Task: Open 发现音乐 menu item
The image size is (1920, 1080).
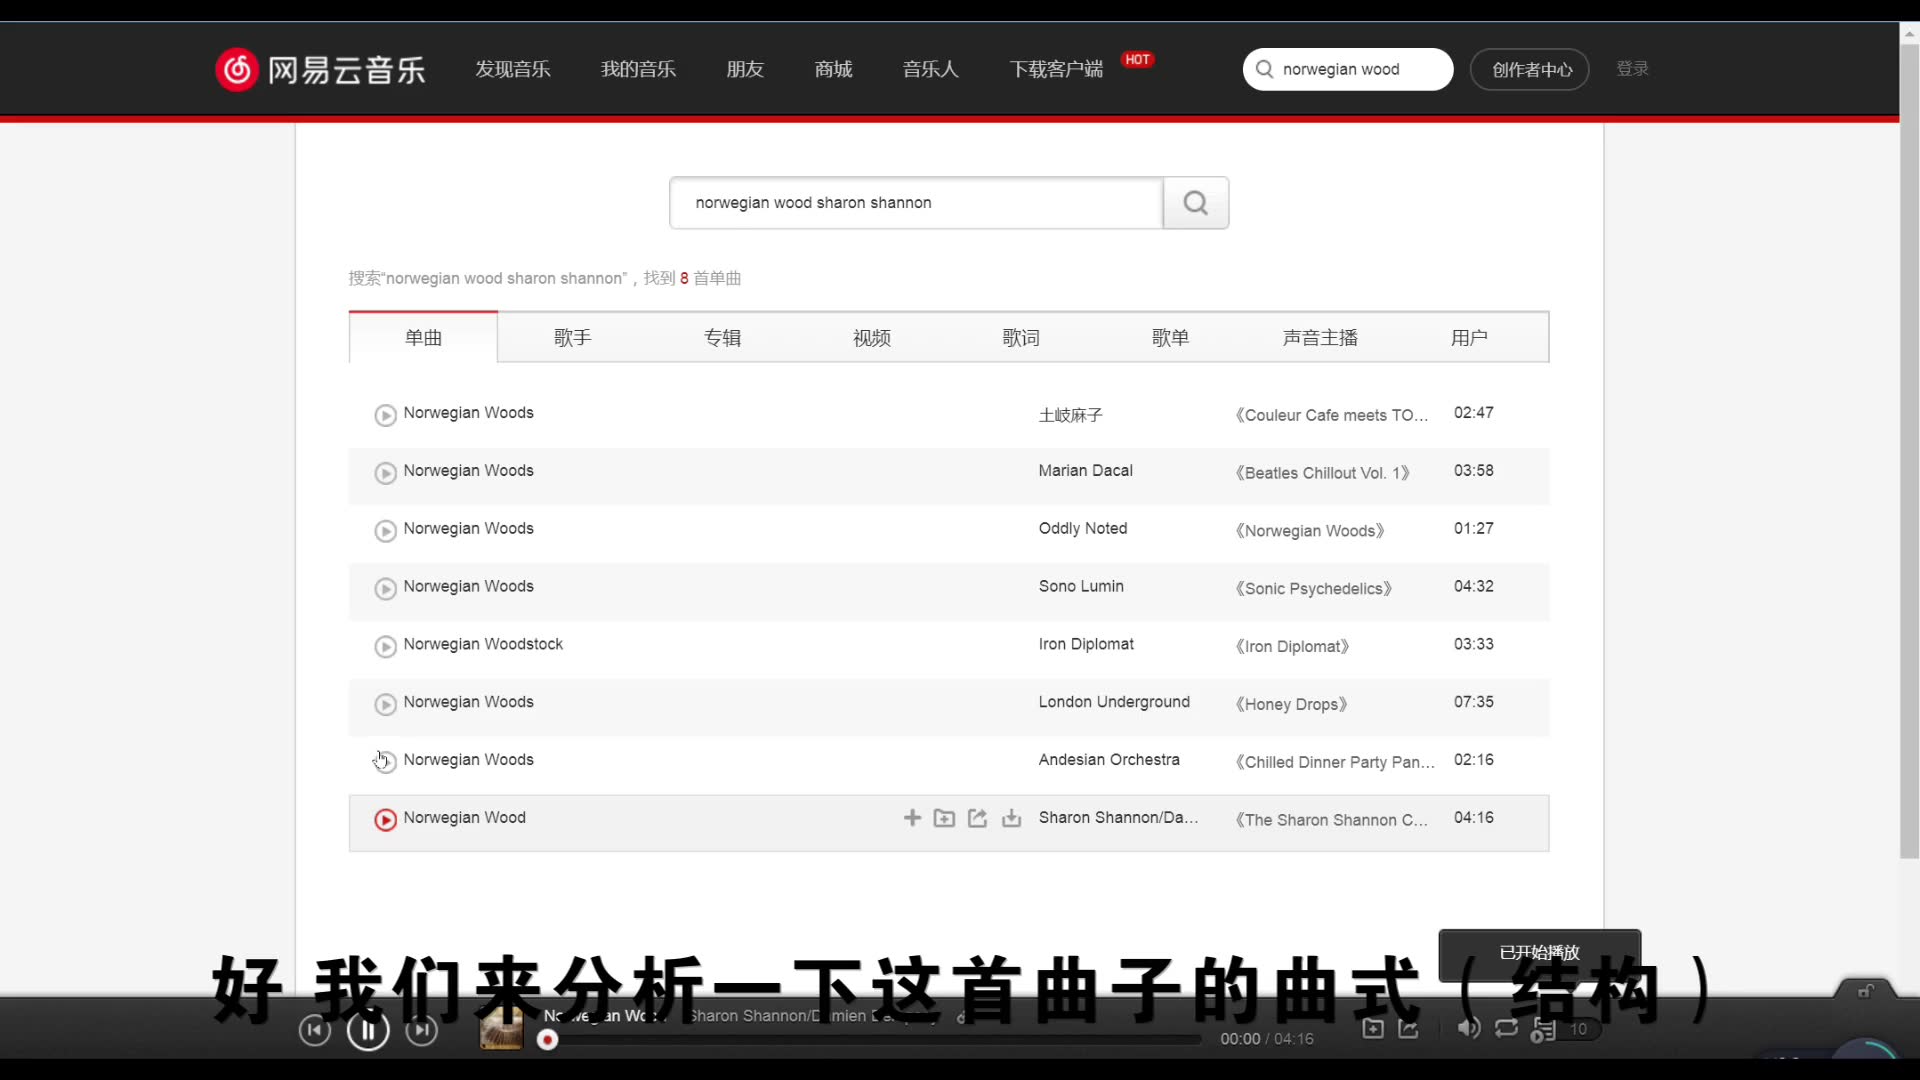Action: 514,69
